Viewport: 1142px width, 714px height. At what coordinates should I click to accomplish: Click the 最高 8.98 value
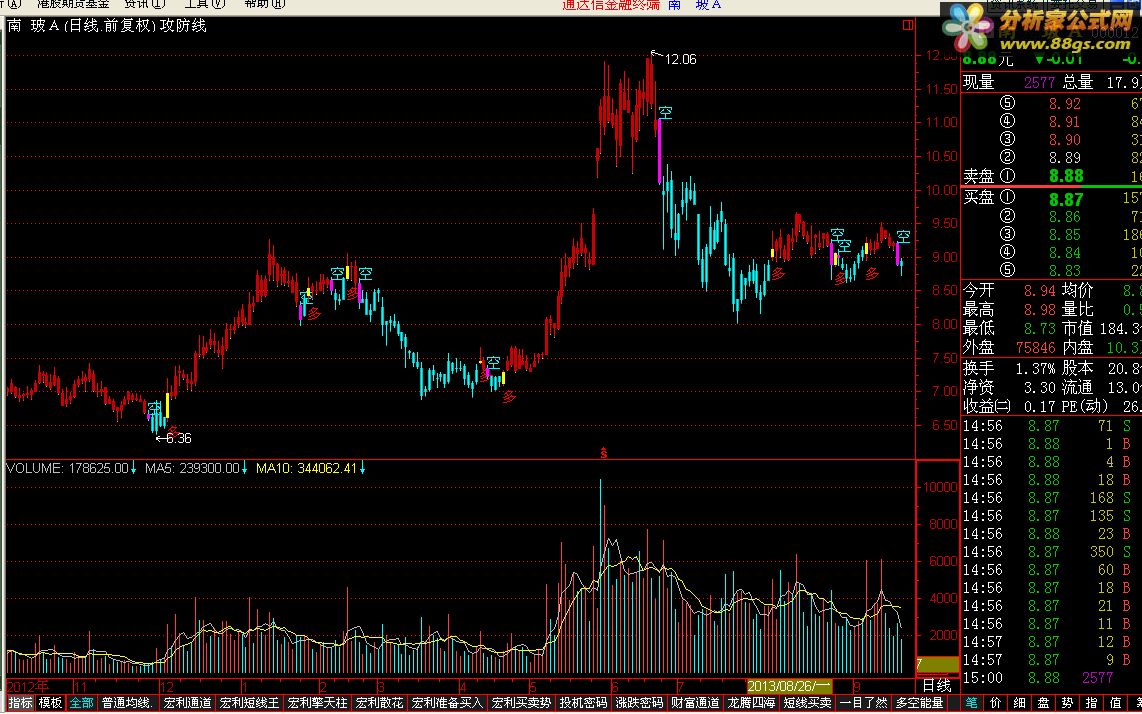pos(1041,310)
